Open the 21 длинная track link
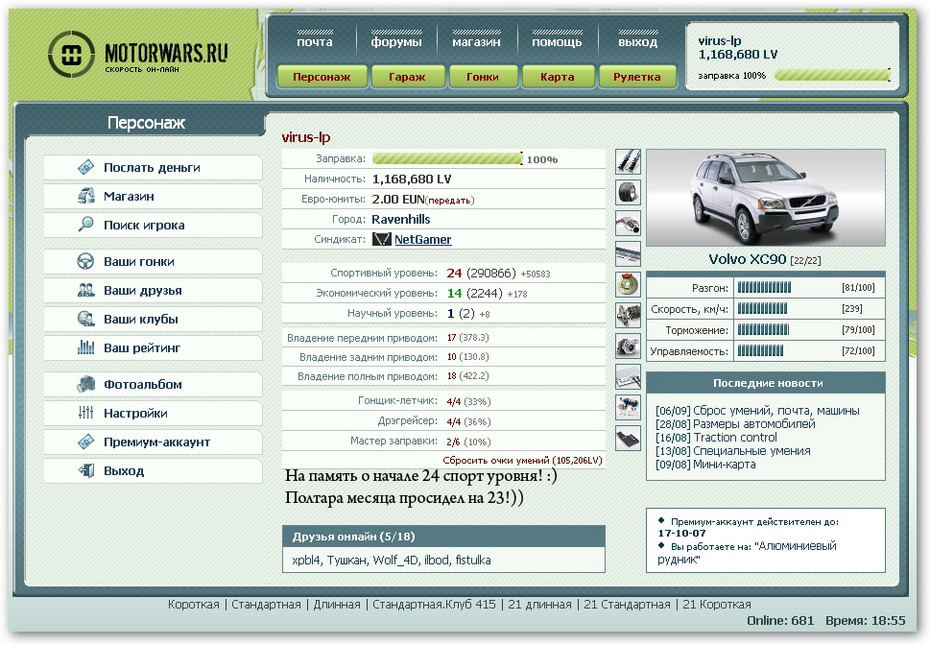930x645 pixels. (x=540, y=604)
